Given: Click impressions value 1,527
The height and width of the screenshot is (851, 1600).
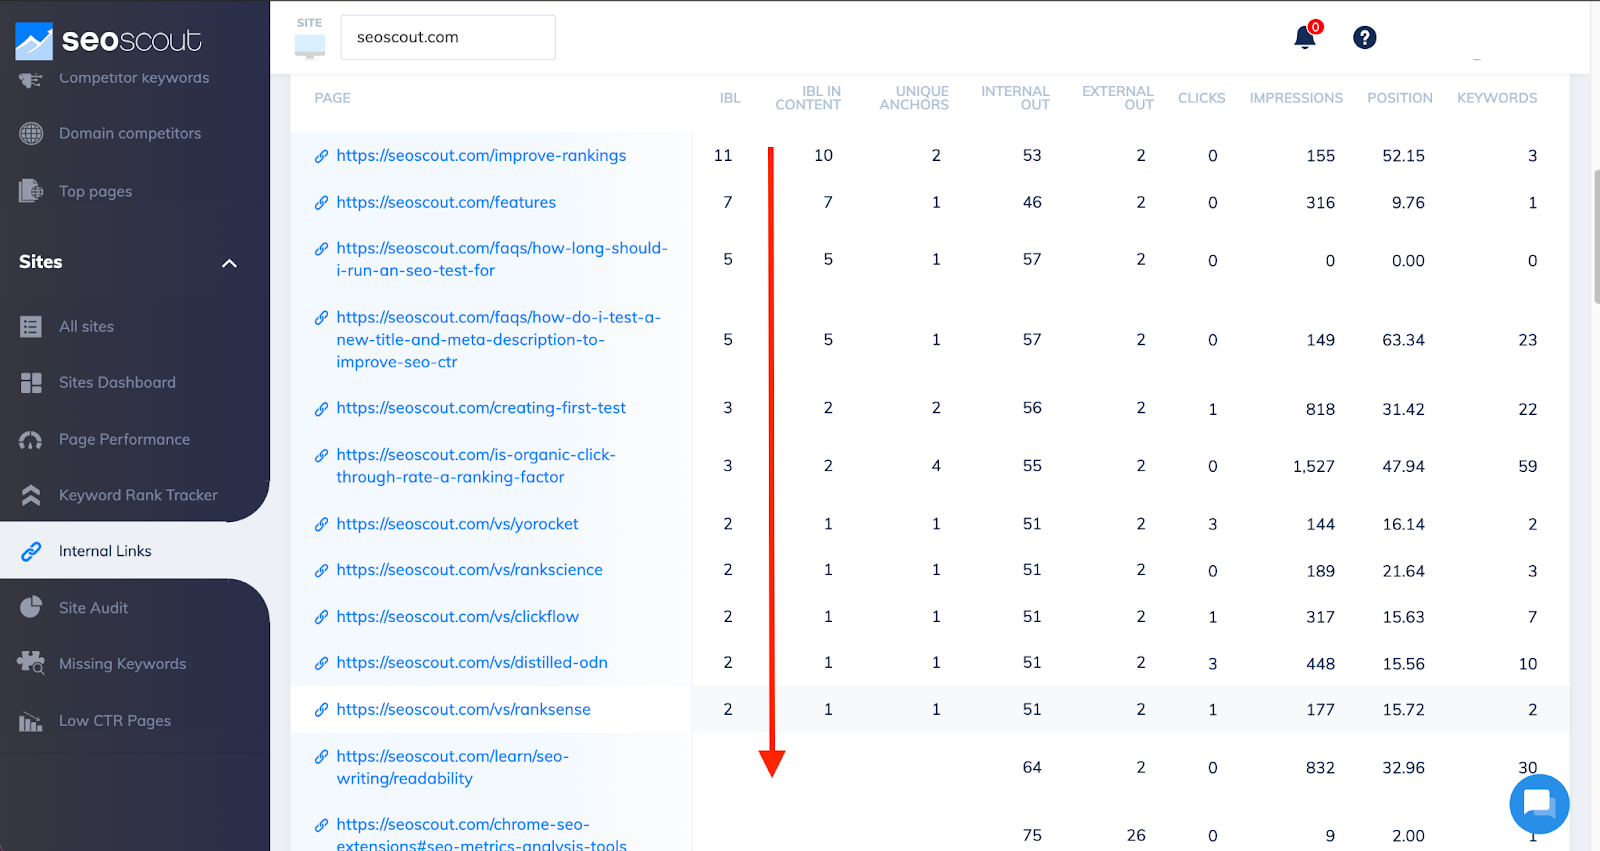Looking at the screenshot, I should 1313,466.
